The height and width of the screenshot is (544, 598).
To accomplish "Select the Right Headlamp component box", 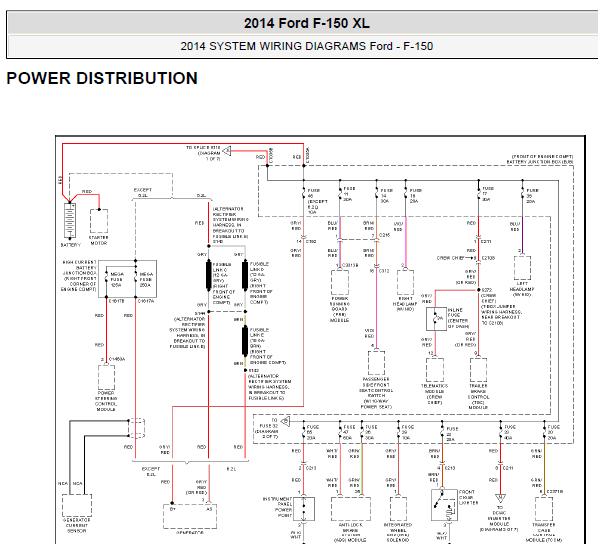I will pos(405,282).
